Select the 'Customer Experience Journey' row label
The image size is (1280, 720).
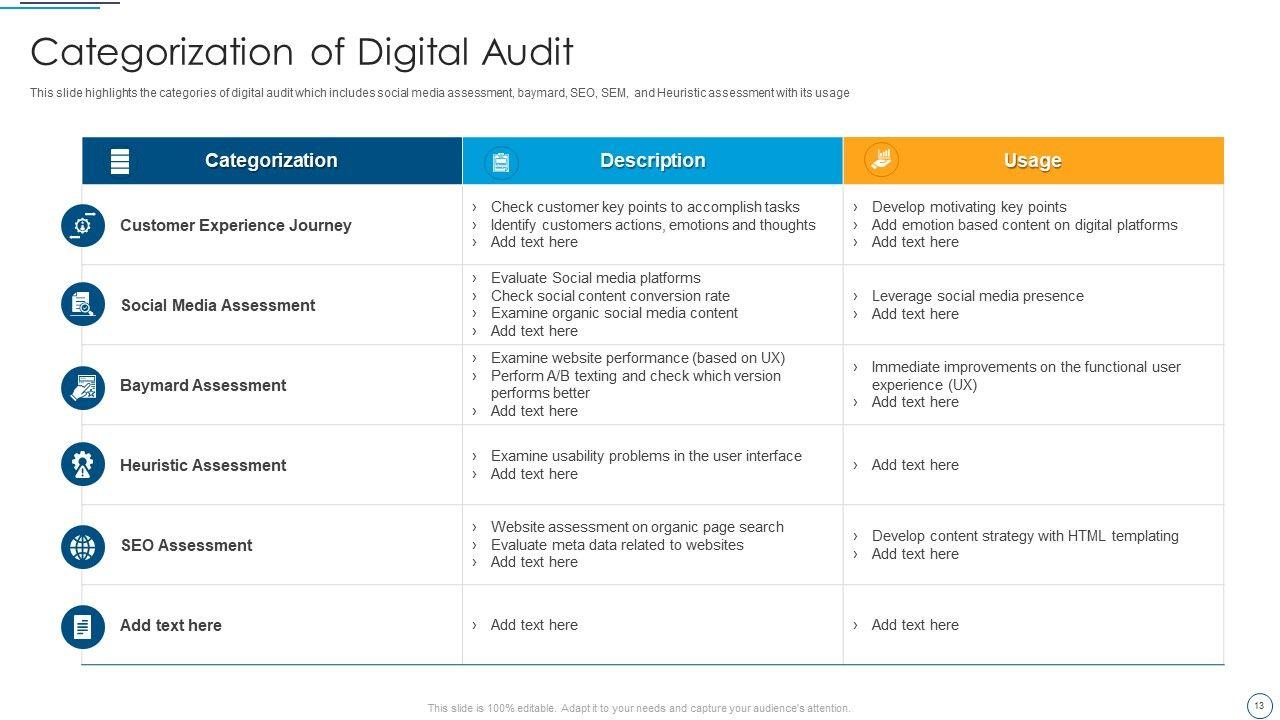(x=236, y=226)
